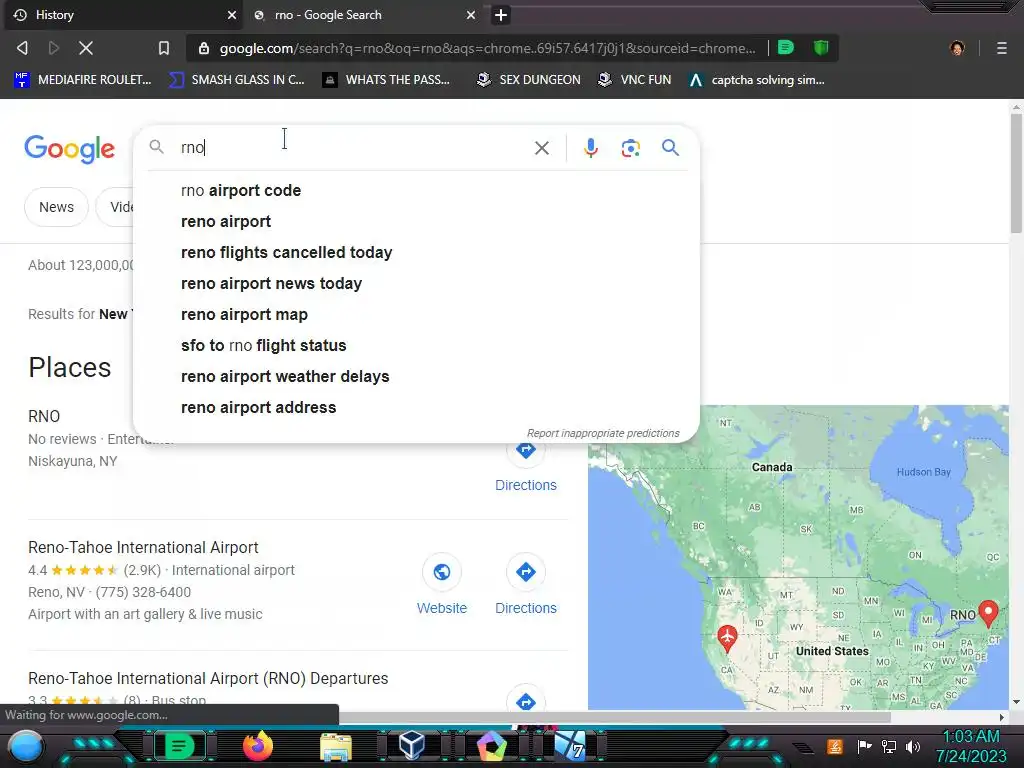Switch to the rno - Google Search tab

click(x=362, y=15)
